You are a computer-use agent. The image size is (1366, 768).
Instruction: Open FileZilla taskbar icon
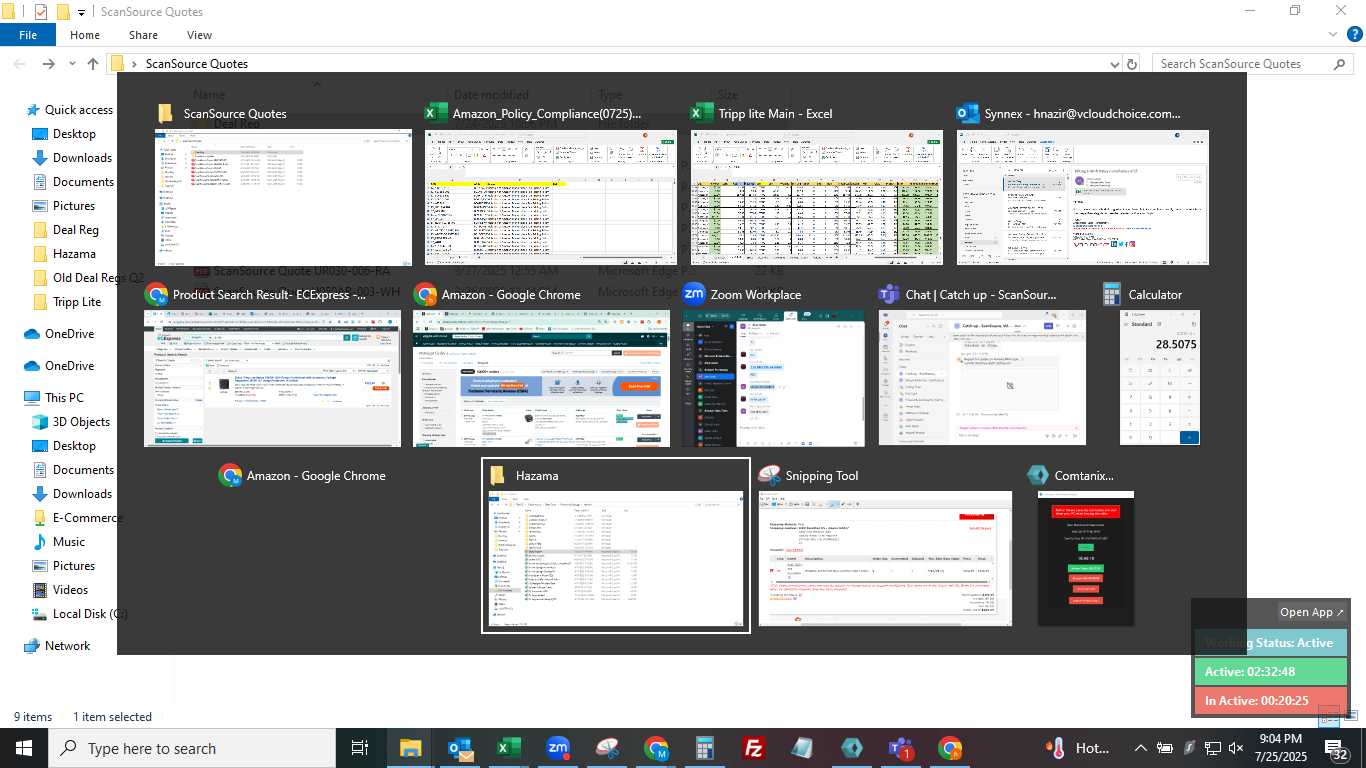point(754,748)
